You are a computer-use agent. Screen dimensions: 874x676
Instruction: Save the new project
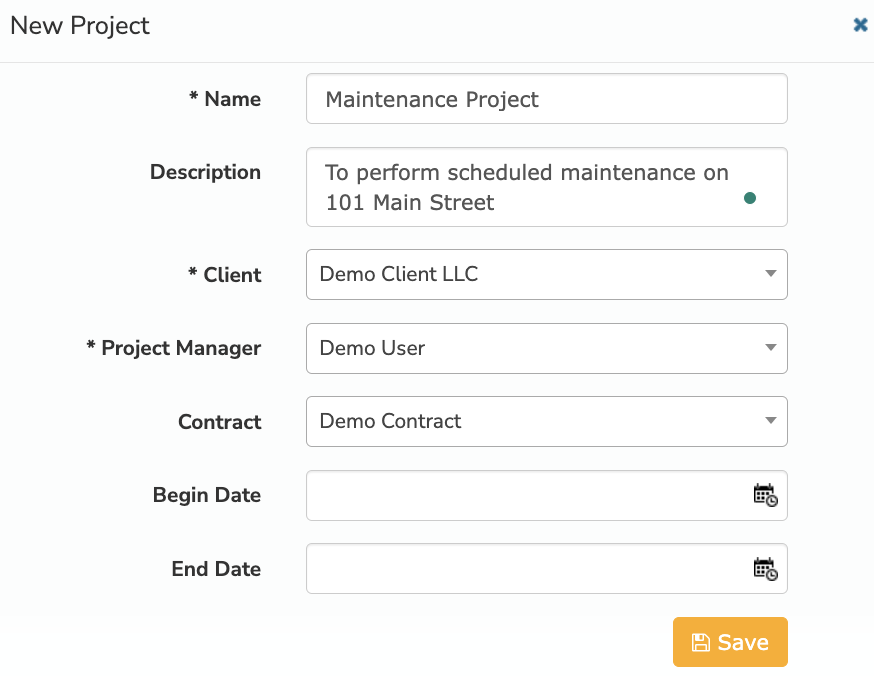pos(730,642)
